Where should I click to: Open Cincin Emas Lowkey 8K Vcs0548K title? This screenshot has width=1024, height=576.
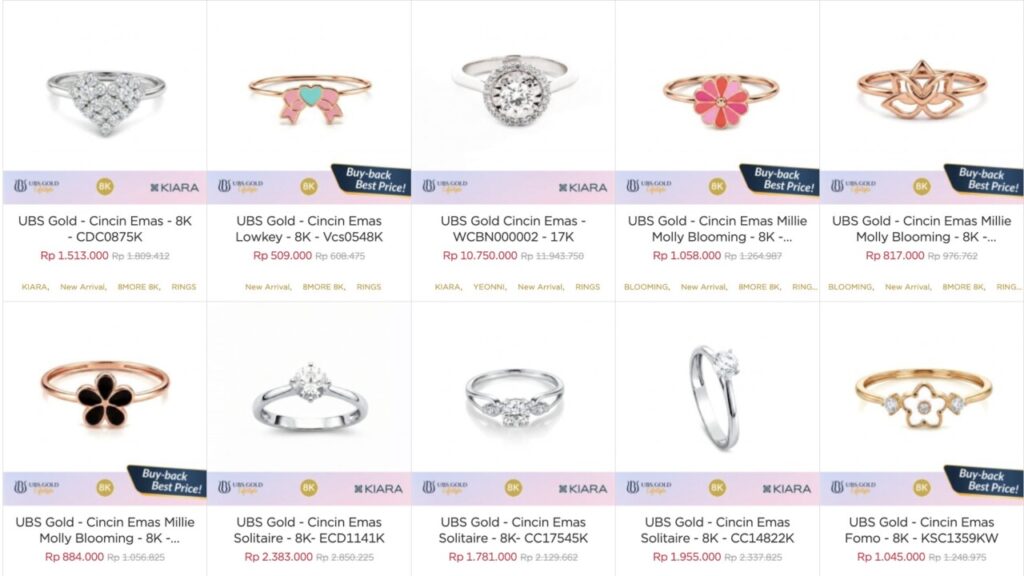click(310, 229)
